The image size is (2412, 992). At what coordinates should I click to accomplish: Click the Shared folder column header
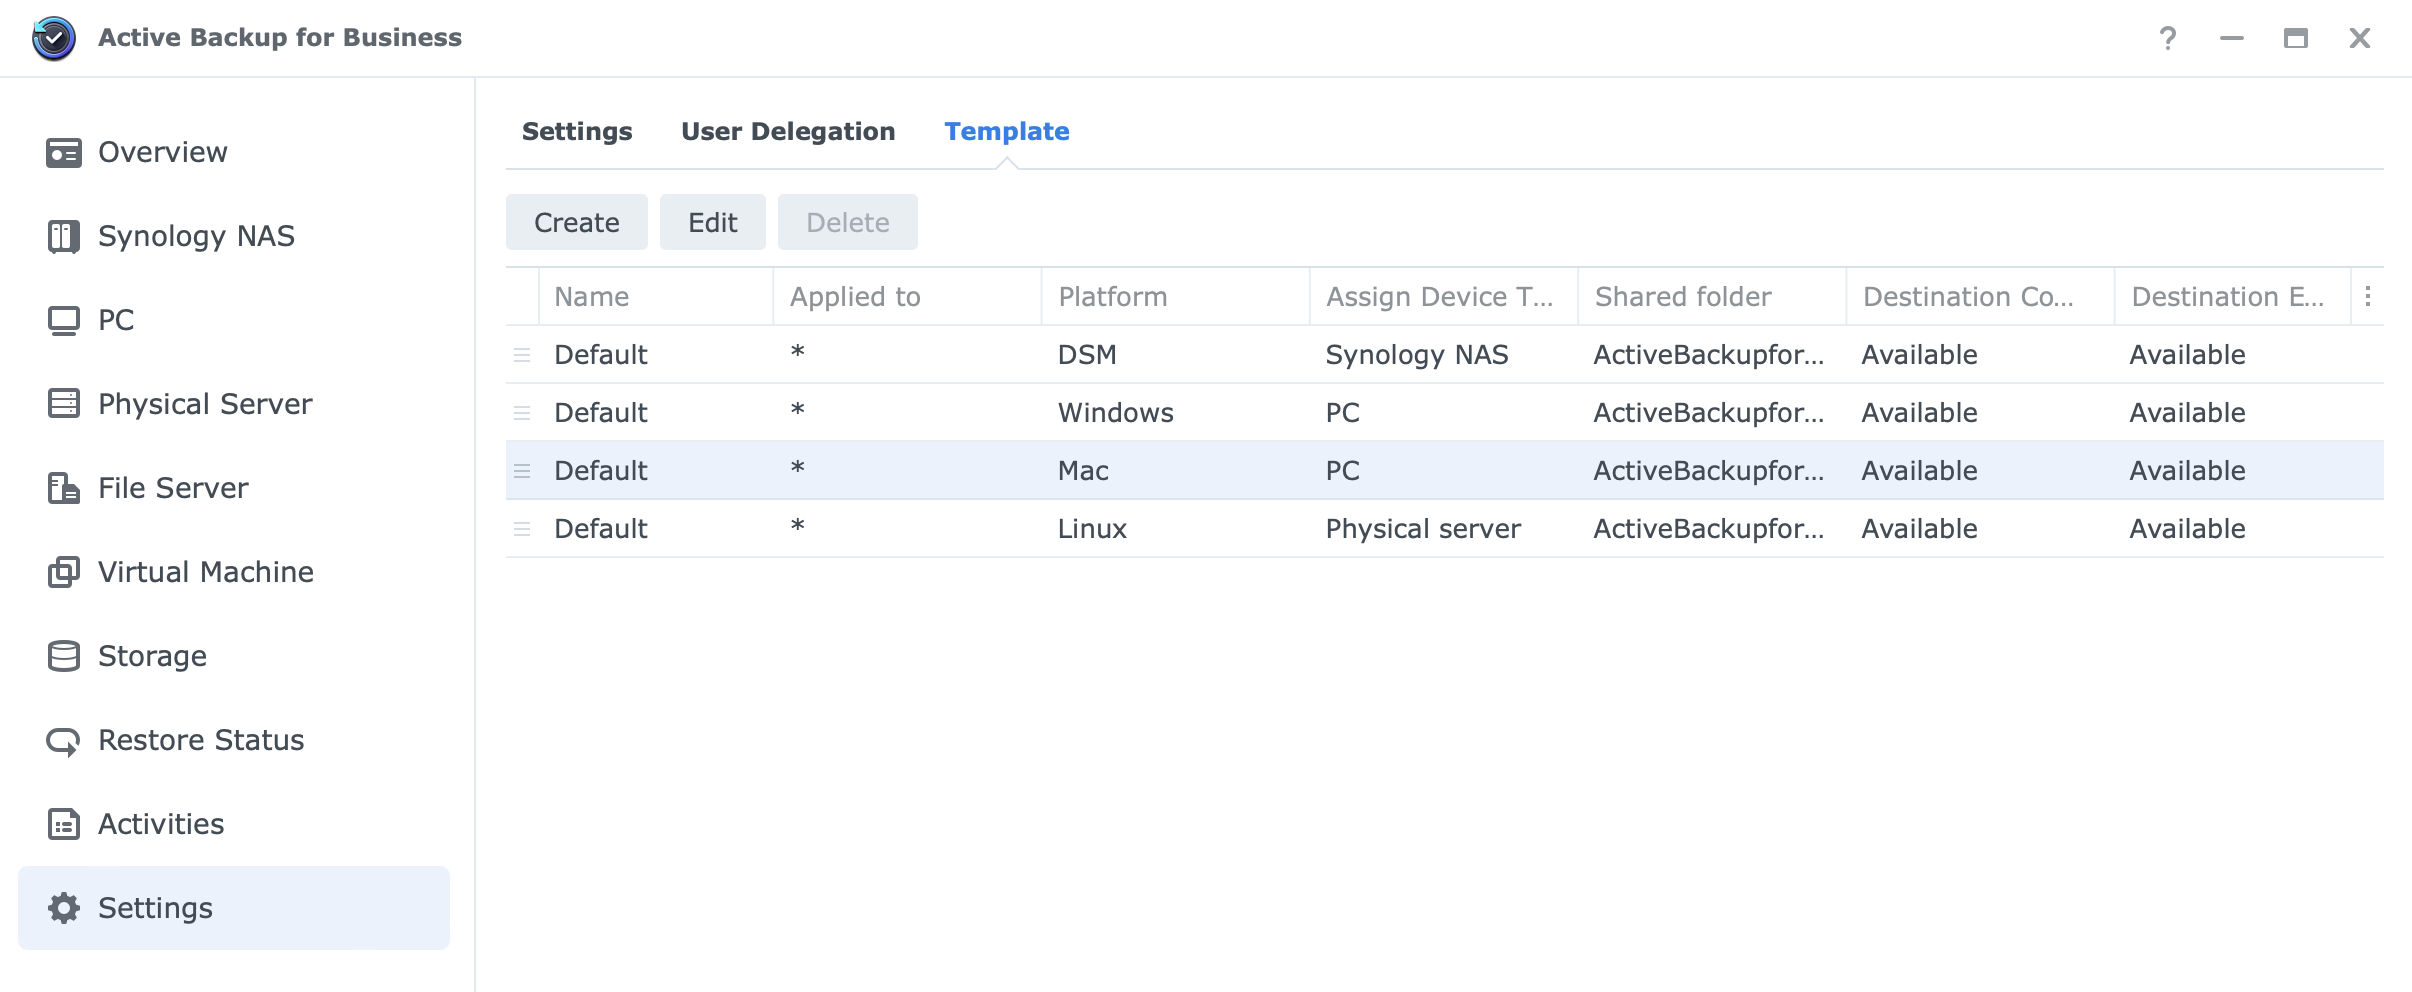click(1712, 297)
